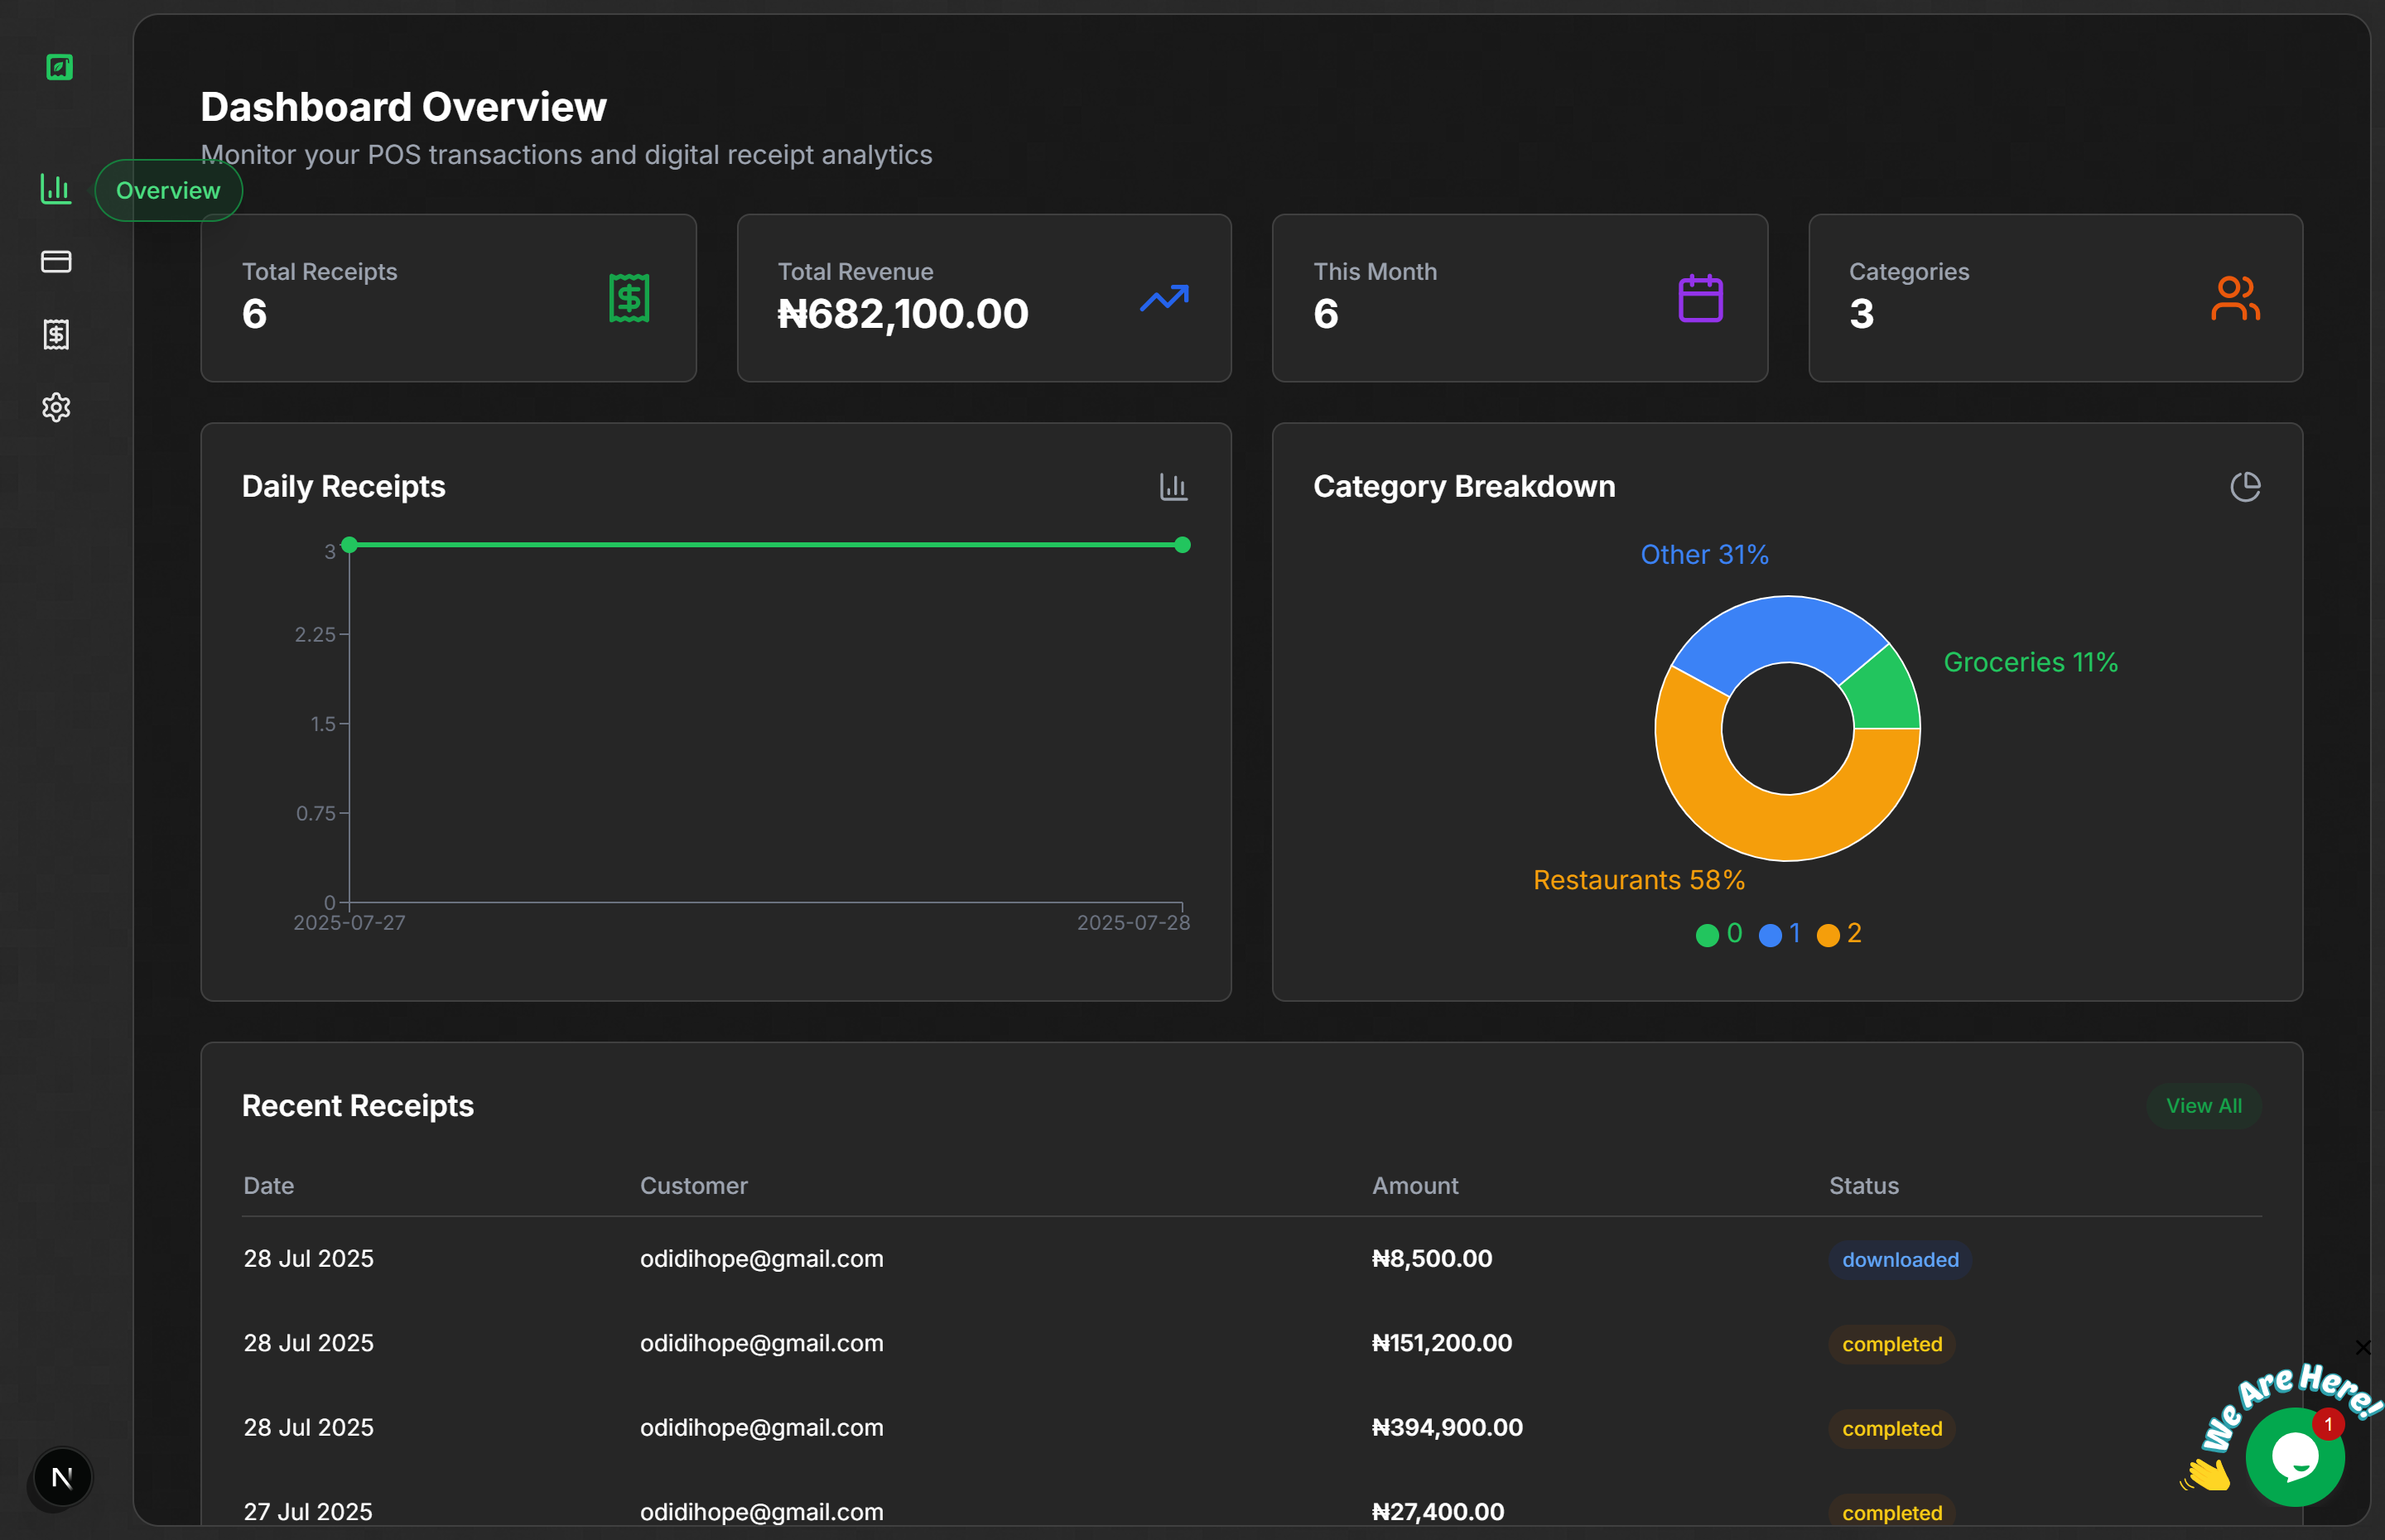The width and height of the screenshot is (2385, 1540).
Task: Click the ₦682,100.00 revenue value
Action: (x=903, y=314)
